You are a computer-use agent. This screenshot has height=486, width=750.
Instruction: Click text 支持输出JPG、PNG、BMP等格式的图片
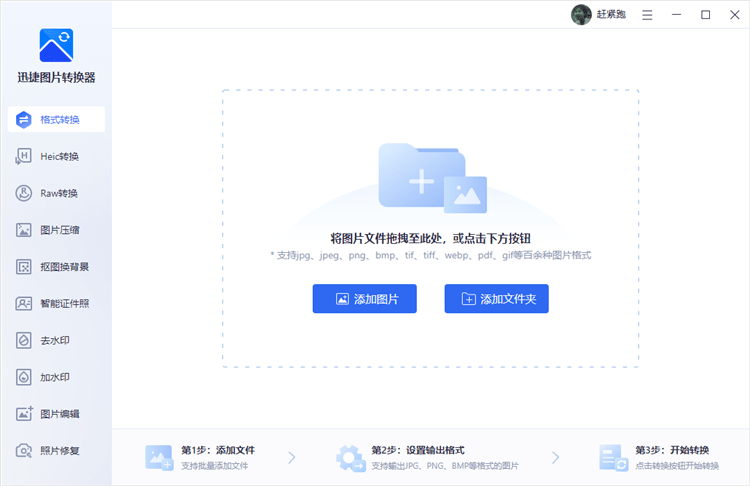(445, 466)
